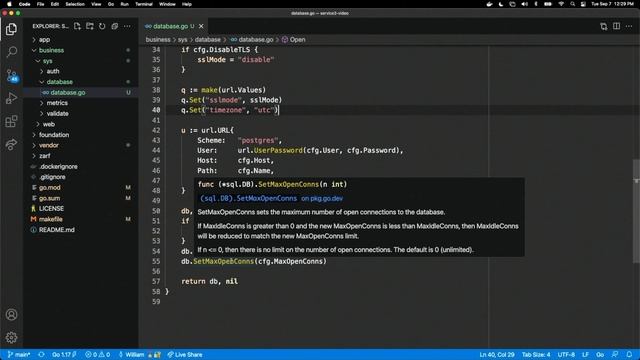Viewport: 640px width, 360px height.
Task: Open the Selection menu
Action: tap(75, 4)
